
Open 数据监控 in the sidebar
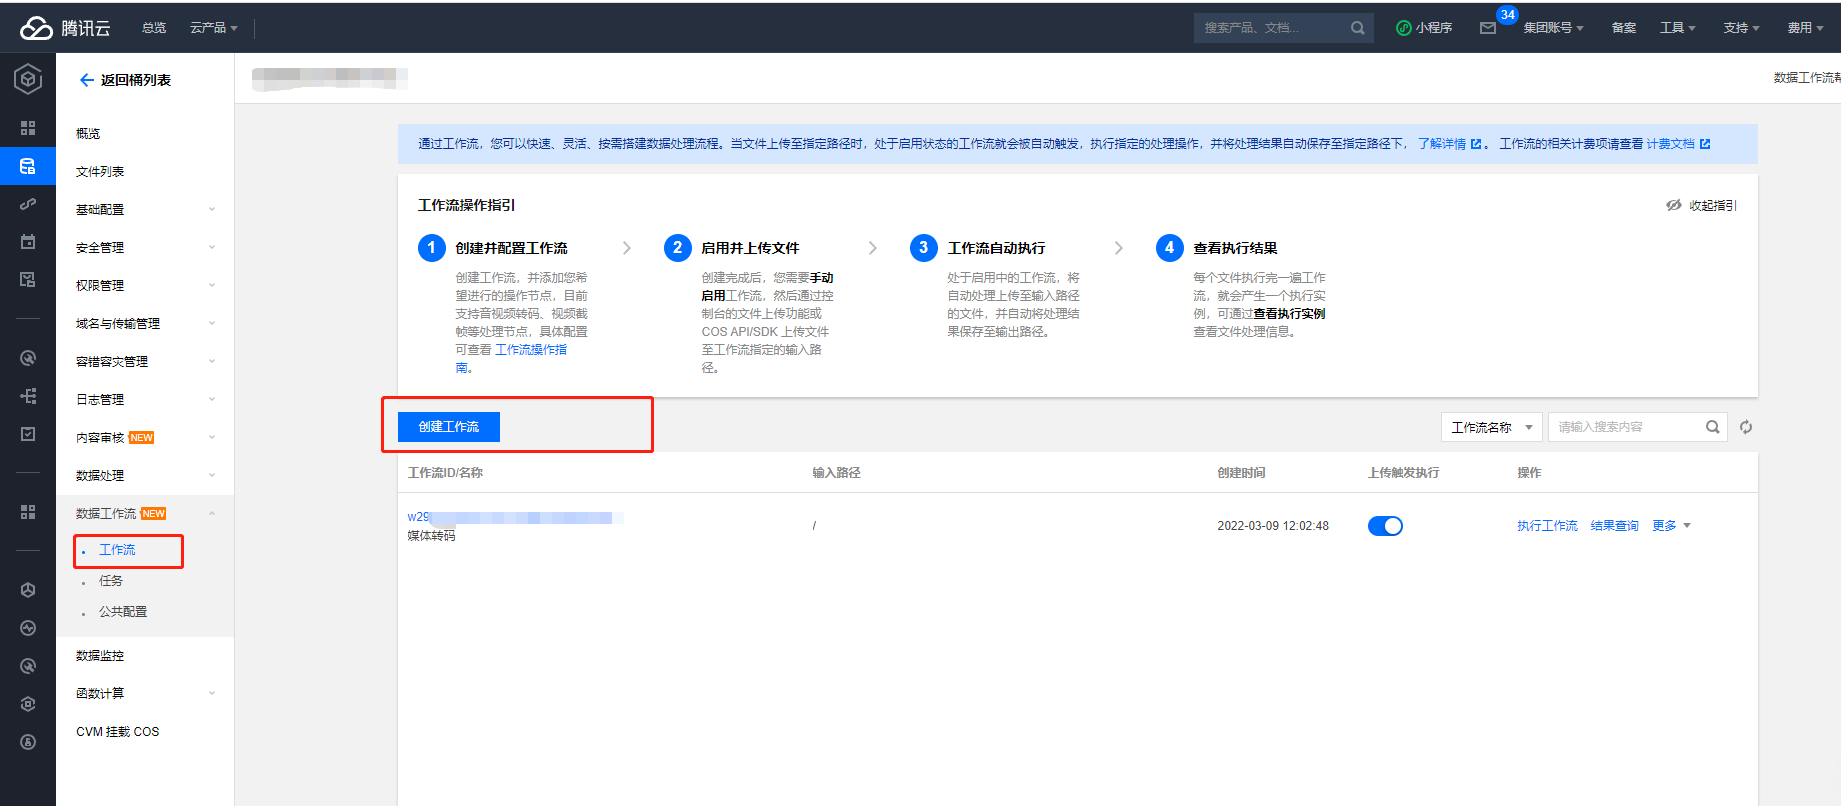(x=100, y=656)
